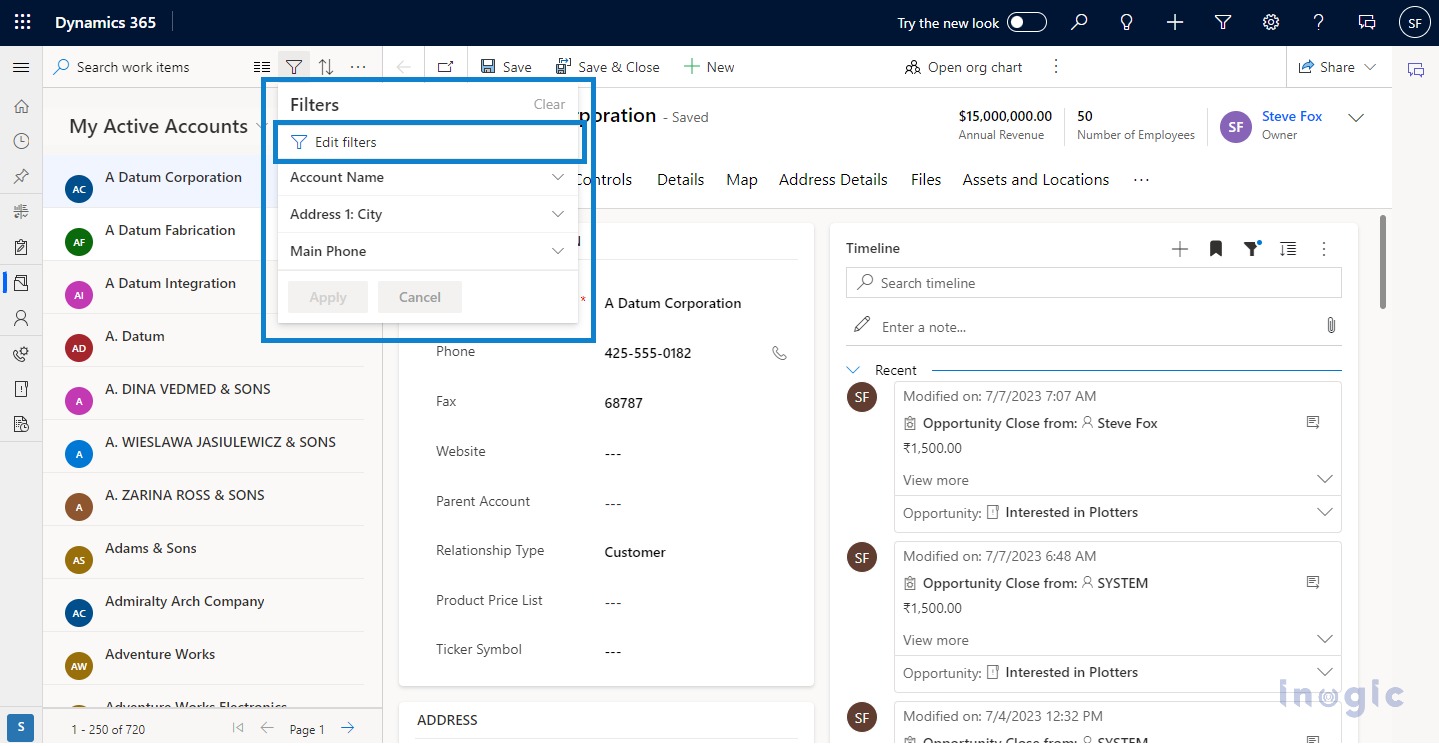Open the chat bubbles icon in header

click(1367, 22)
